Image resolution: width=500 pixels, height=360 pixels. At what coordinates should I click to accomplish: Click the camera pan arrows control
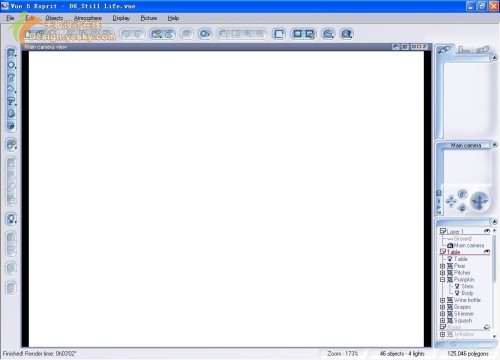451,201
